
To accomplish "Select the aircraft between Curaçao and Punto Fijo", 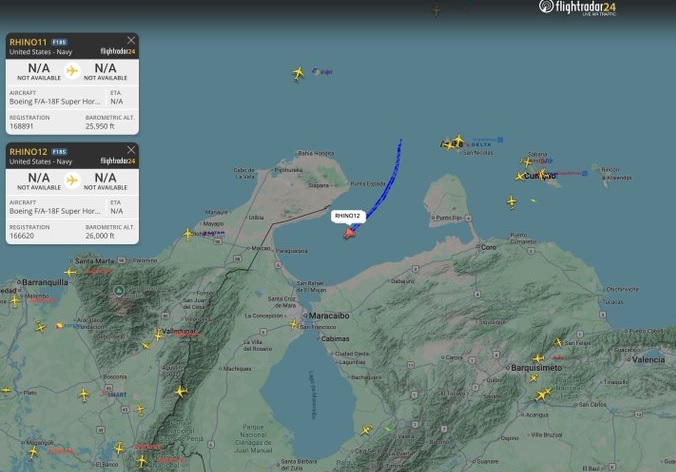I will [511, 201].
